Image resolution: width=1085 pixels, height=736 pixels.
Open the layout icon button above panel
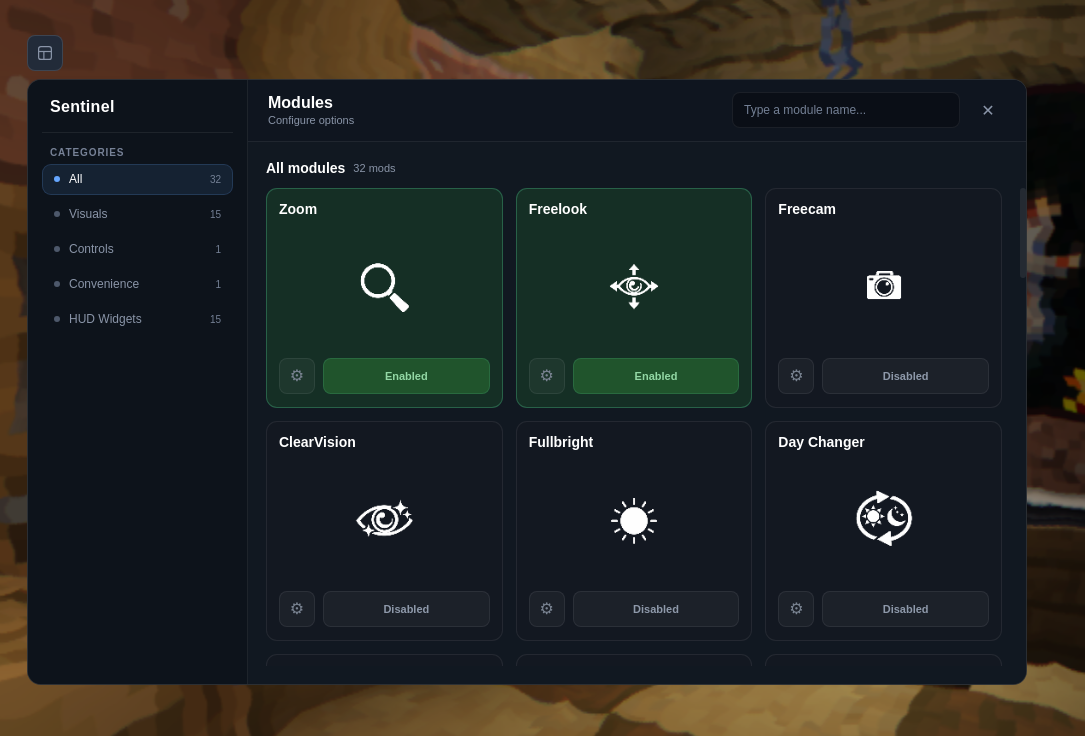(45, 53)
